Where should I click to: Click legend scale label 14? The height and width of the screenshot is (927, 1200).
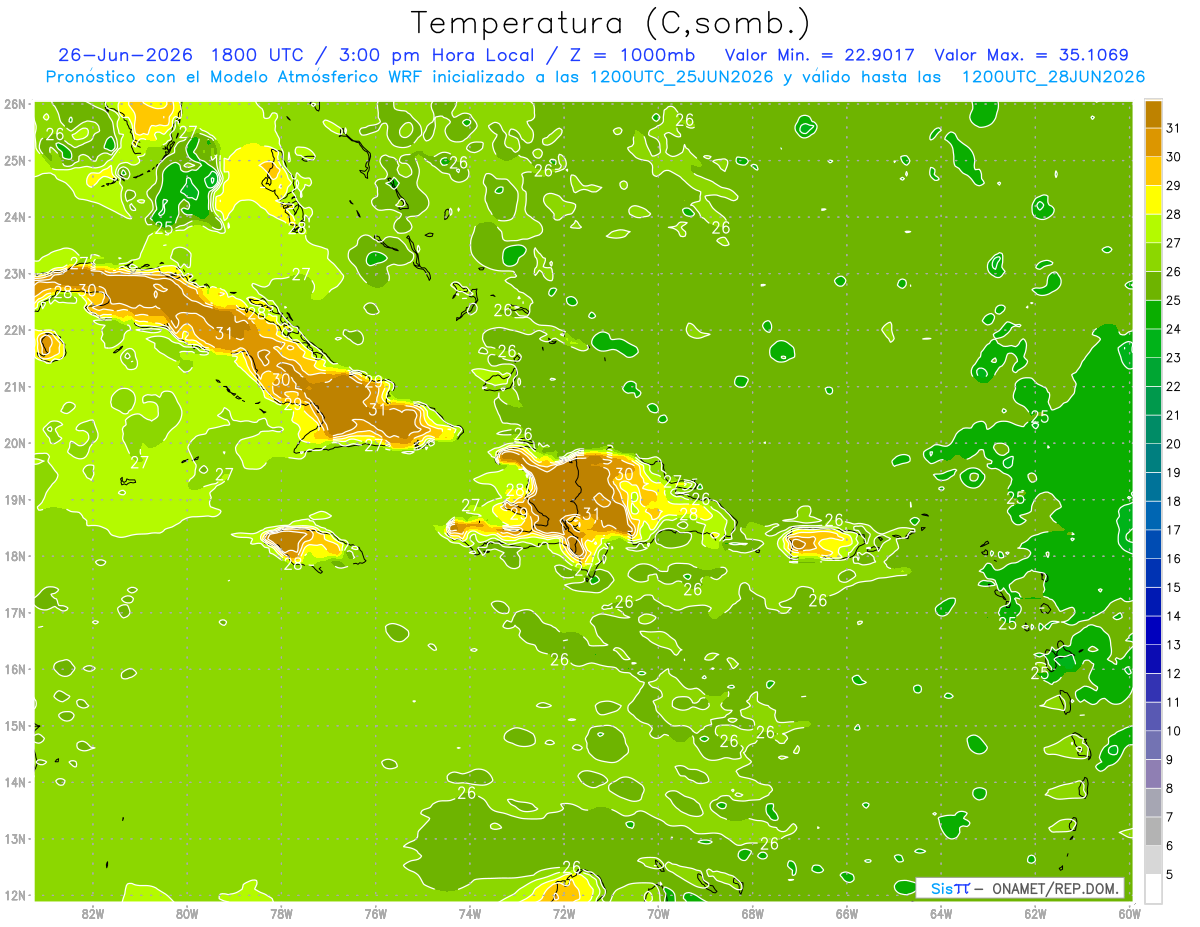pyautogui.click(x=1173, y=616)
